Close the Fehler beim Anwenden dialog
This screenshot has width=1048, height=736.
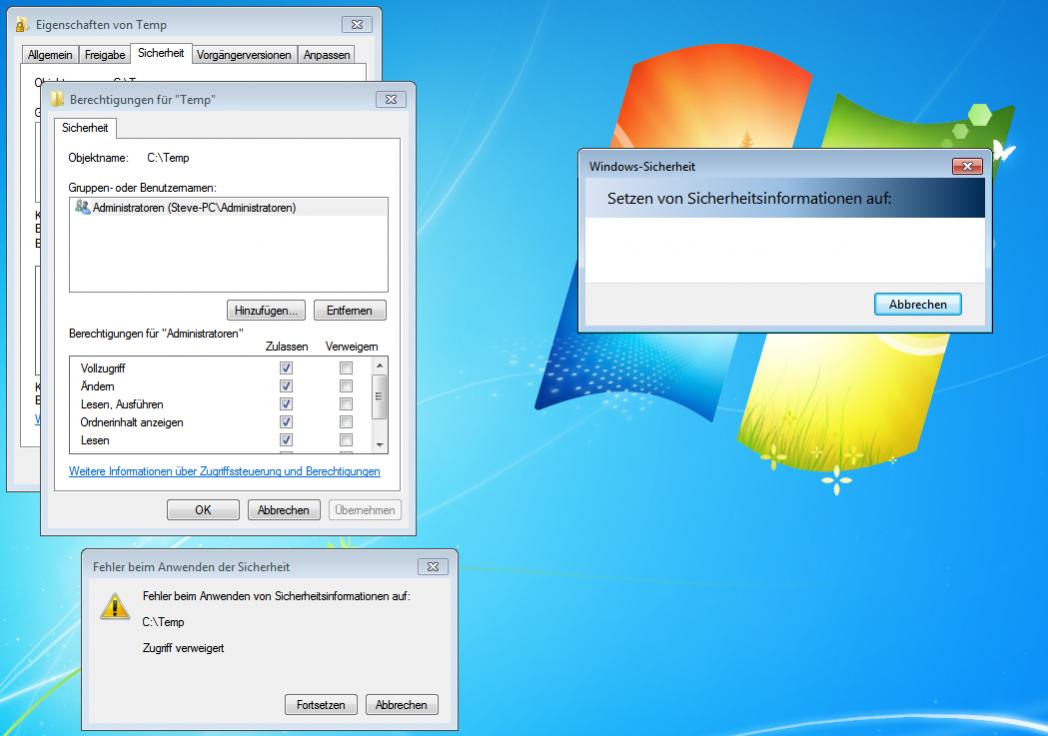coord(433,566)
